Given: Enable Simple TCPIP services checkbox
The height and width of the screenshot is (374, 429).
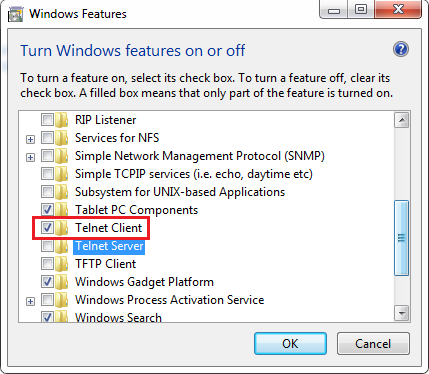Looking at the screenshot, I should [47, 173].
